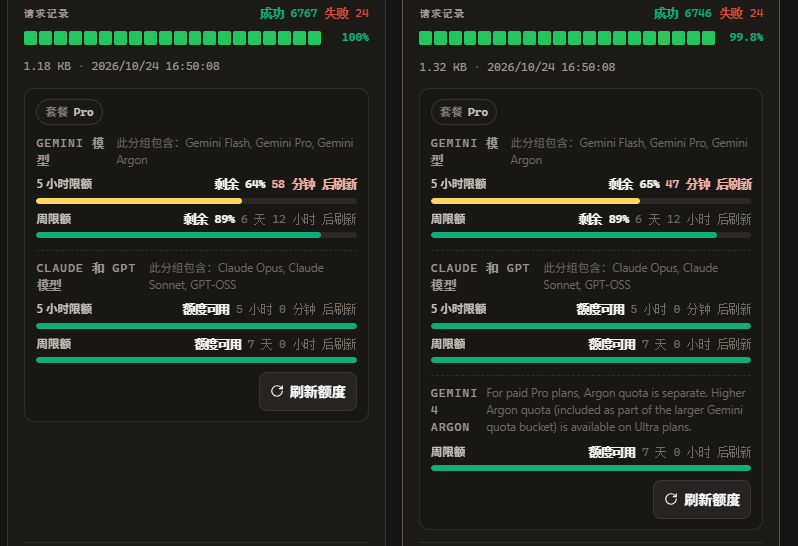
Task: Click the right card's 刷新额度 button label
Action: click(711, 500)
